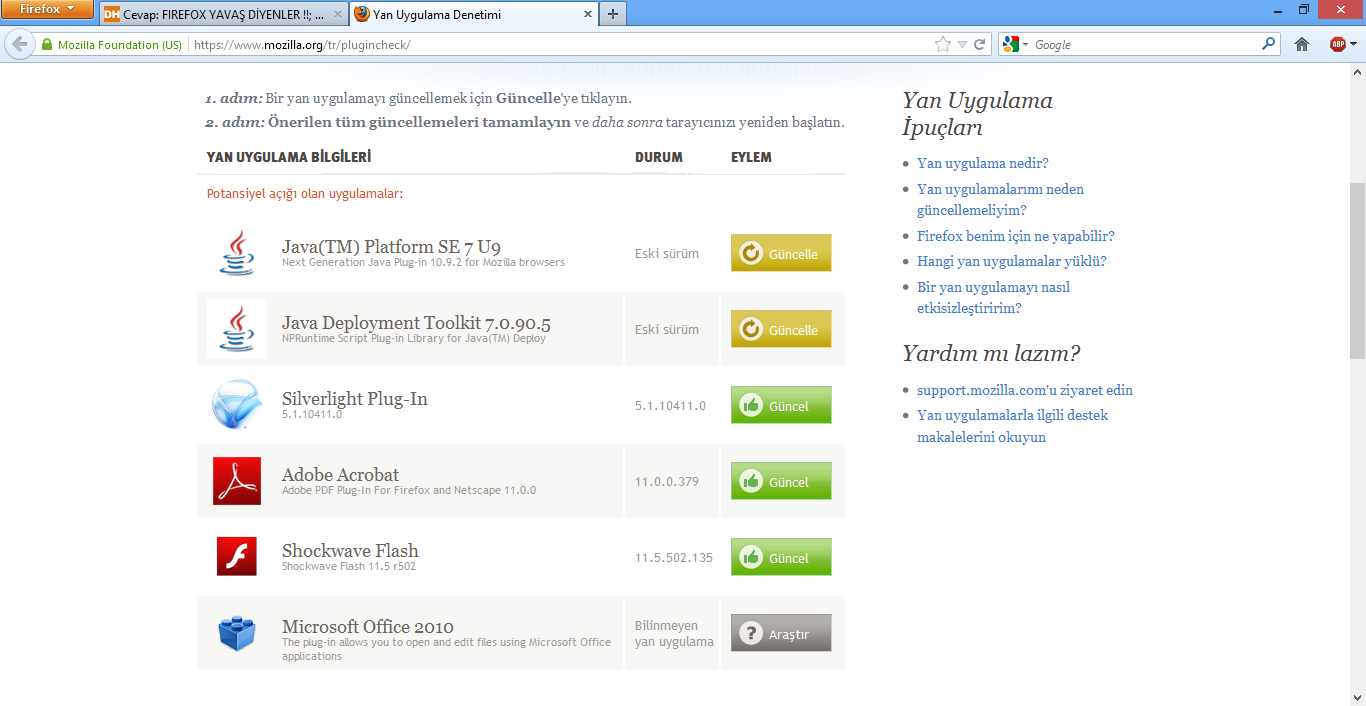The width and height of the screenshot is (1366, 706).
Task: Click the EYLEM column header
Action: (751, 158)
